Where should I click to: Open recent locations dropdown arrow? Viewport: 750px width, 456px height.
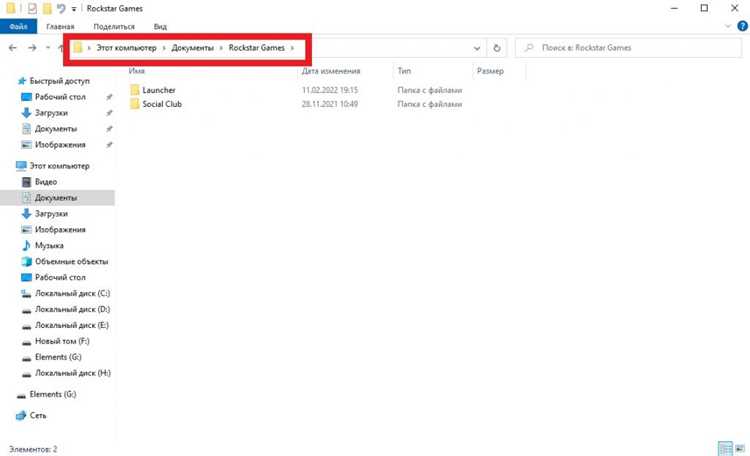tap(48, 48)
